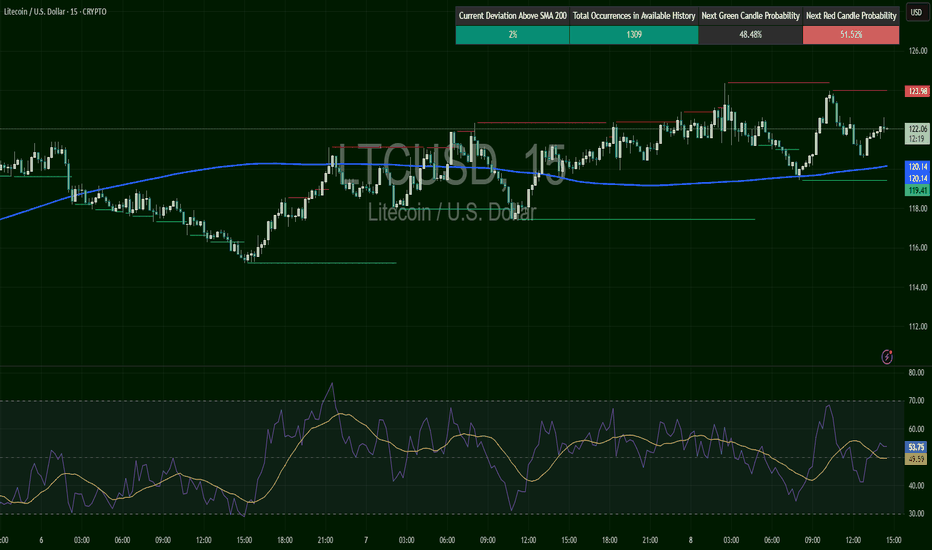Select the 'Current Deviation Above SMA 200' header cell
The height and width of the screenshot is (550, 932).
click(512, 16)
